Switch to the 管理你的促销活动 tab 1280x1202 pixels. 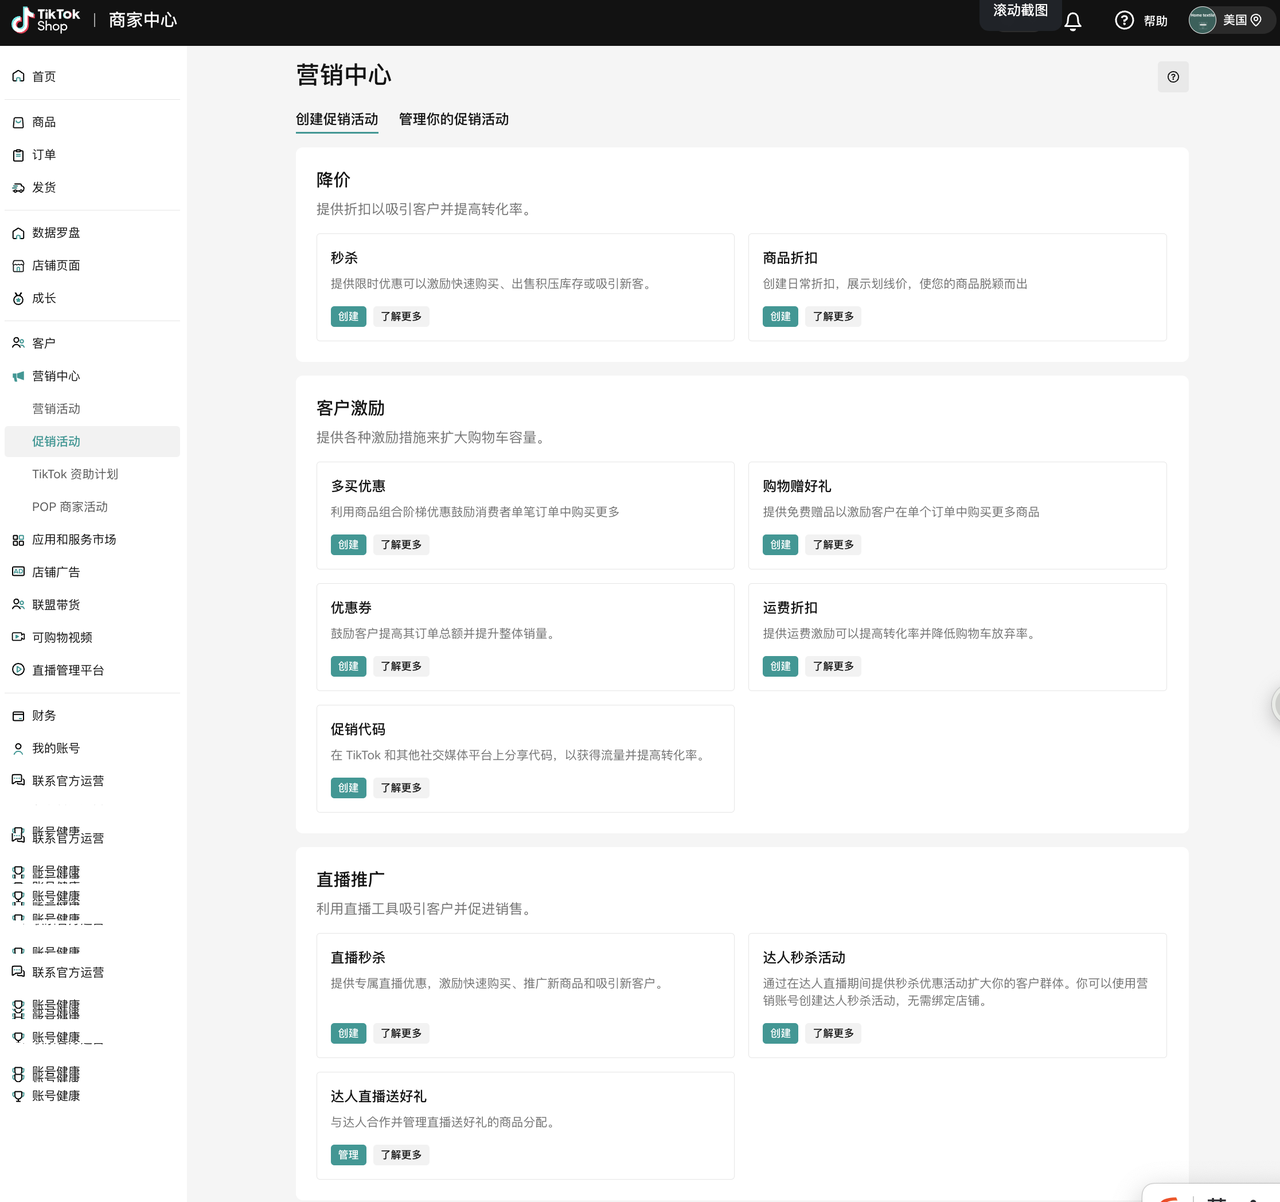tap(454, 119)
